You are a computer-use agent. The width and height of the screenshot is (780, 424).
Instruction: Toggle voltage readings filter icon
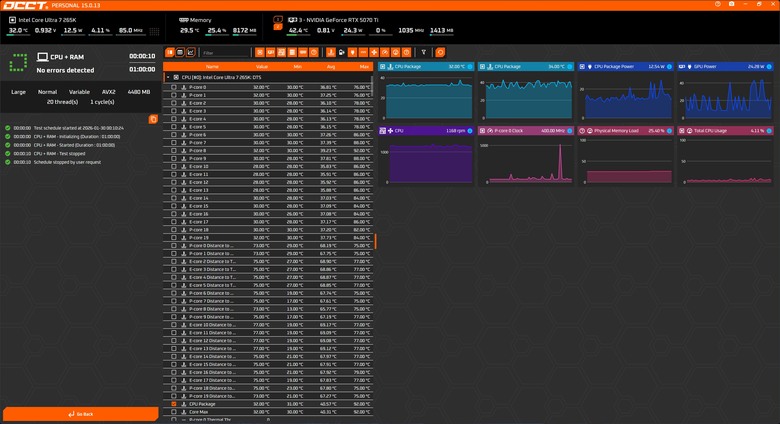pyautogui.click(x=342, y=52)
